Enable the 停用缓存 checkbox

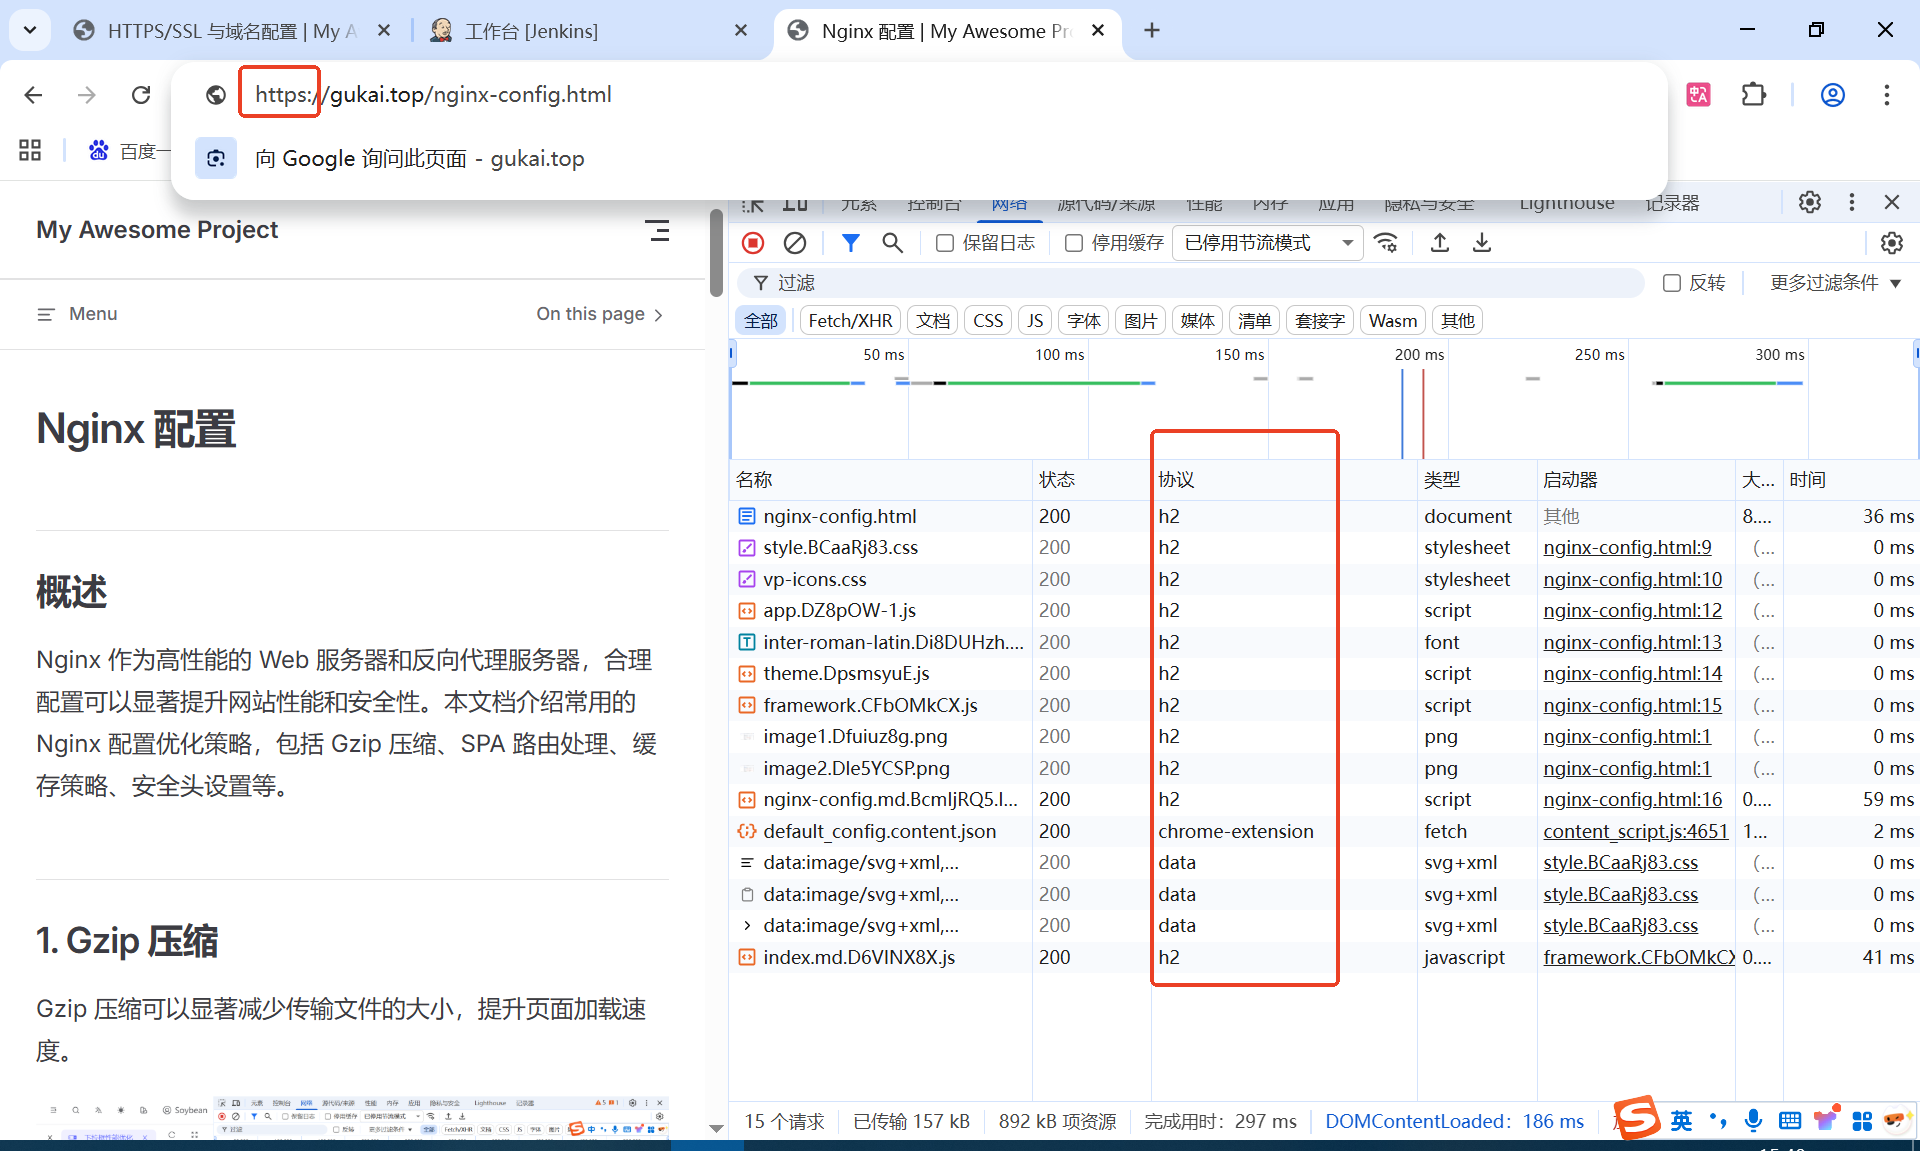click(x=1074, y=242)
